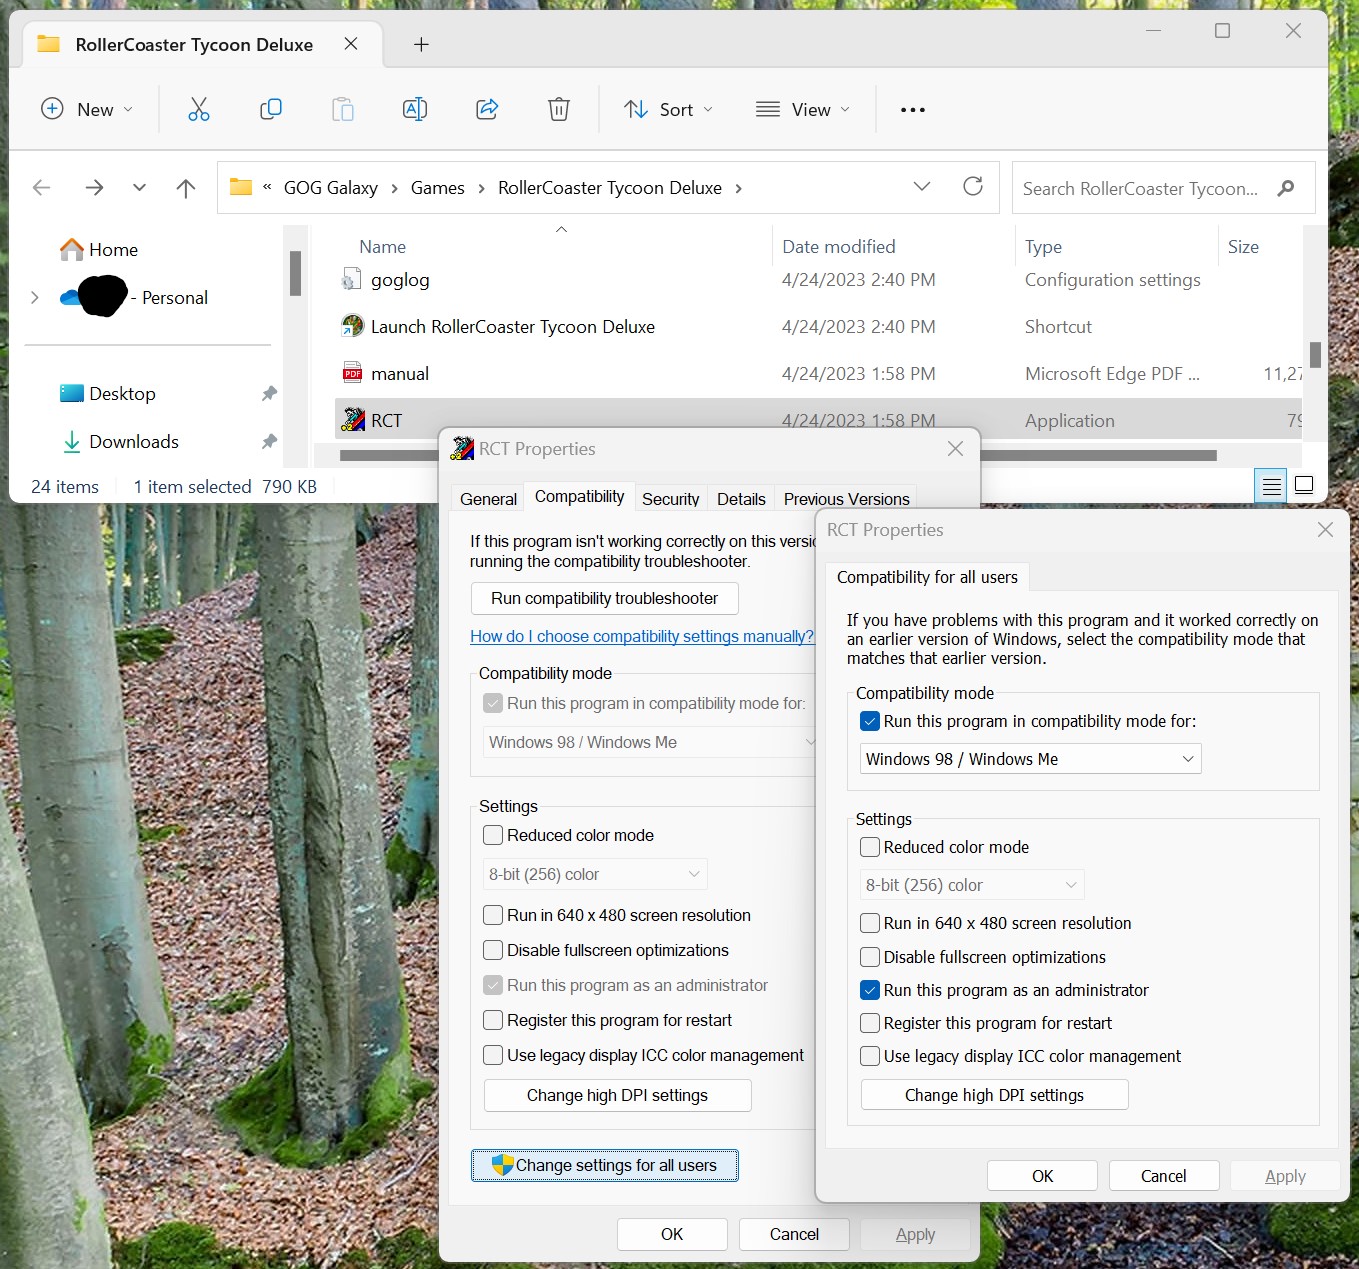The image size is (1359, 1269).
Task: Expand address bar history dropdown chevron
Action: coord(922,187)
